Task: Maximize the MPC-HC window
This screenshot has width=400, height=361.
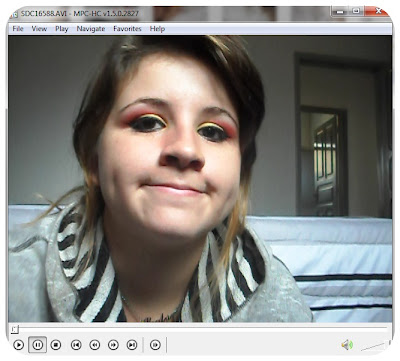Action: click(x=356, y=12)
